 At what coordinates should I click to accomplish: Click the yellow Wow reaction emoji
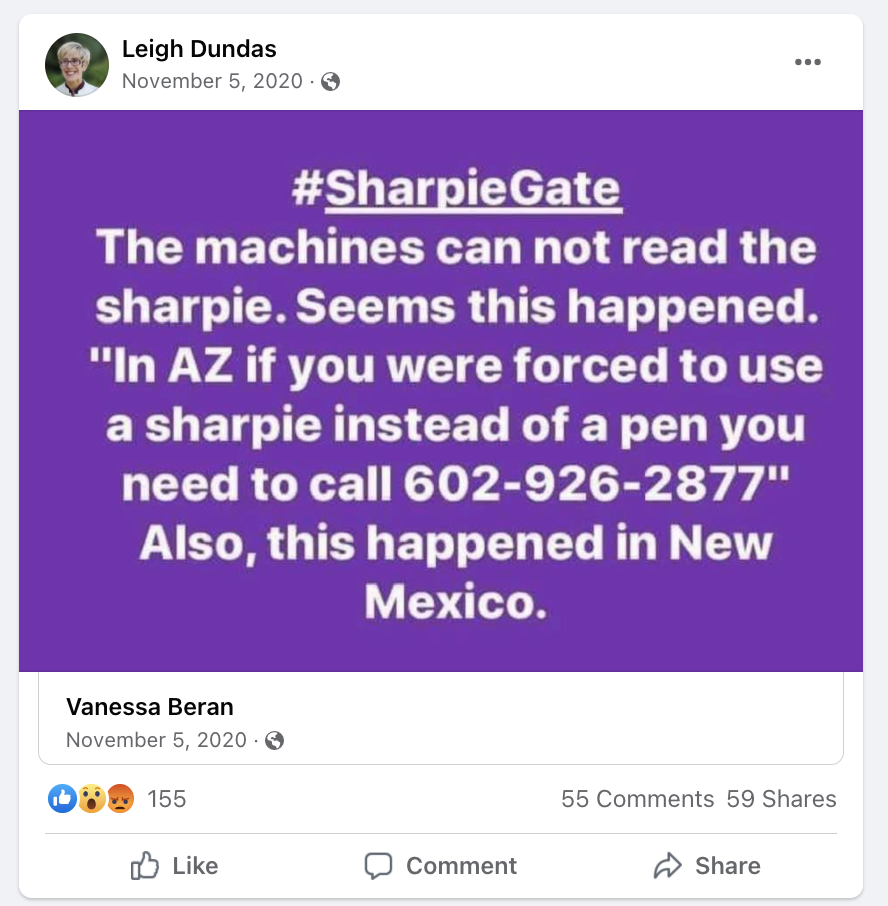click(91, 798)
